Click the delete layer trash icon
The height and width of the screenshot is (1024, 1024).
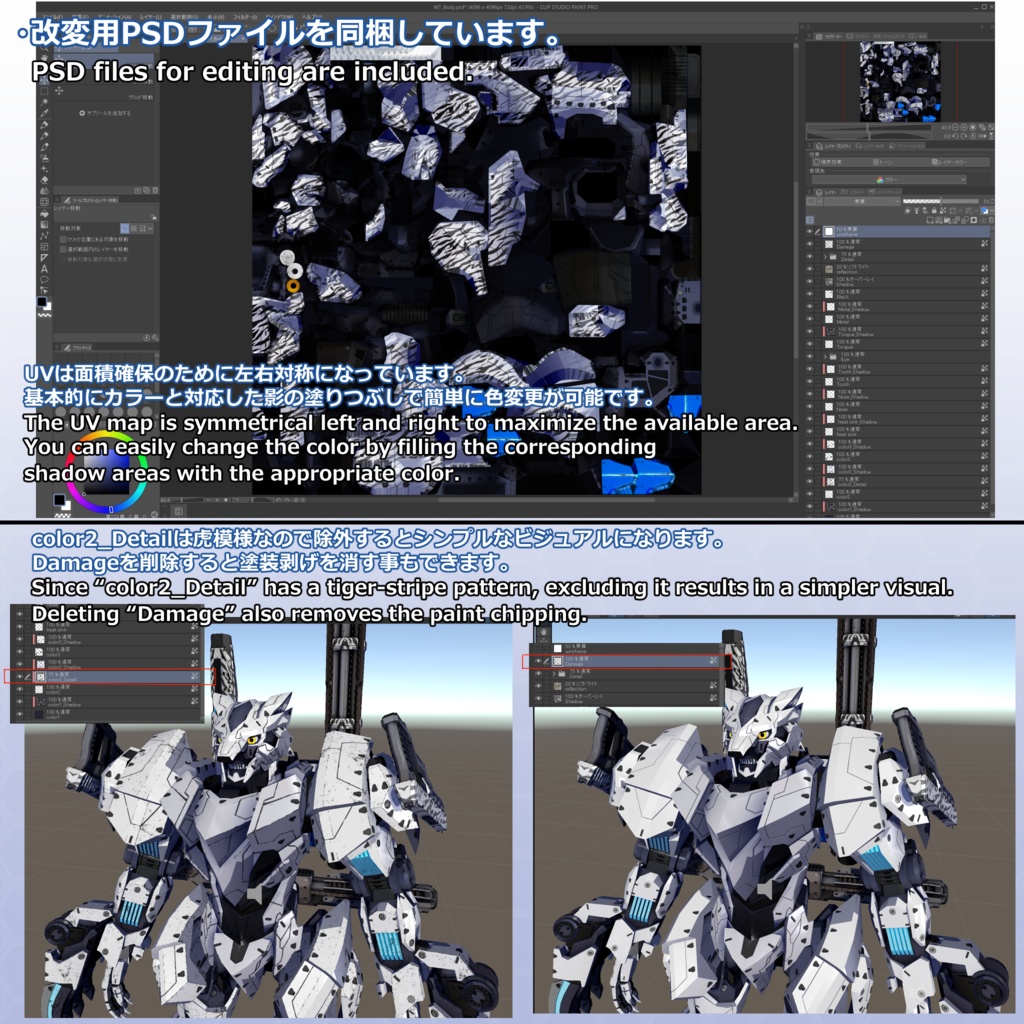(x=991, y=220)
